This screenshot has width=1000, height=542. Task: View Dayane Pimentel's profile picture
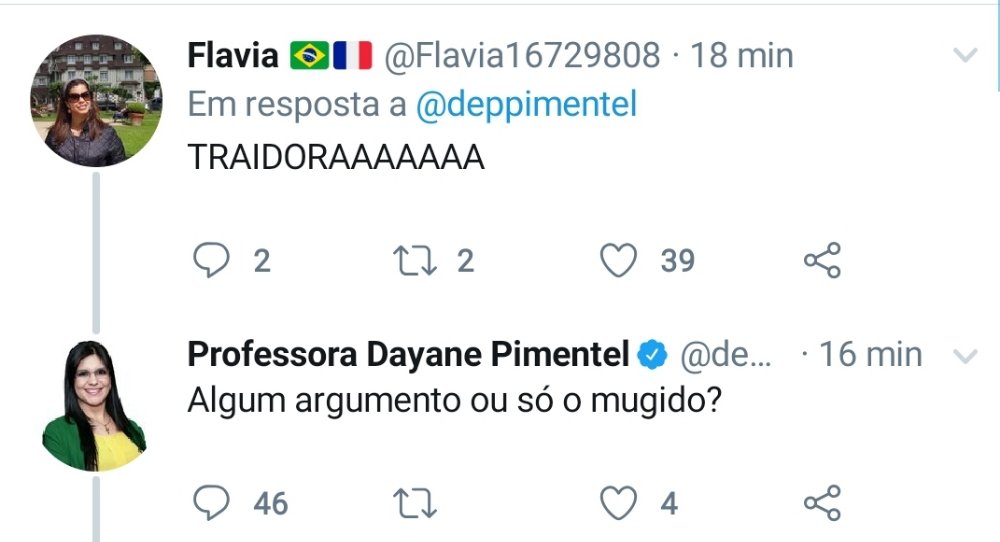pos(96,405)
